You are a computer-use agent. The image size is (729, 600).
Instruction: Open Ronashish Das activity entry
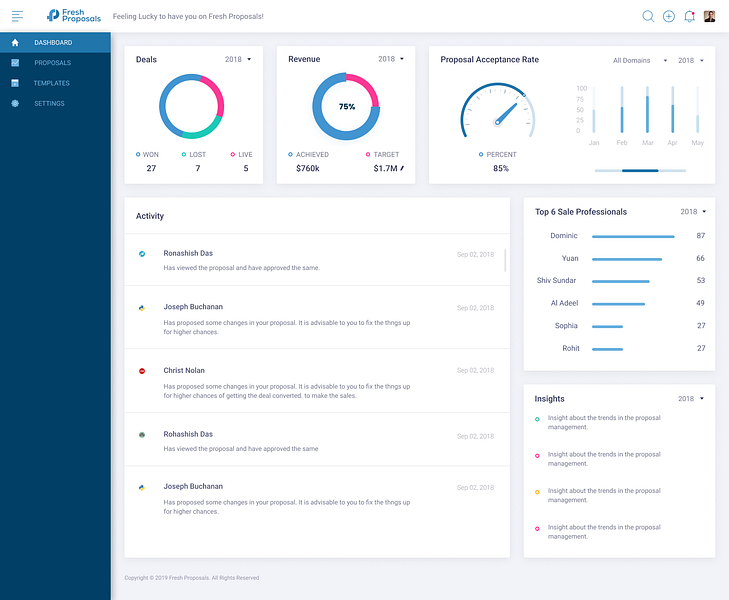[x=317, y=260]
